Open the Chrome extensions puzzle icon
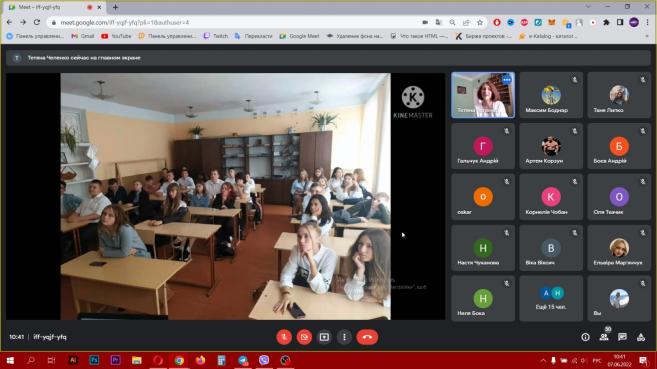657x369 pixels. pos(606,23)
